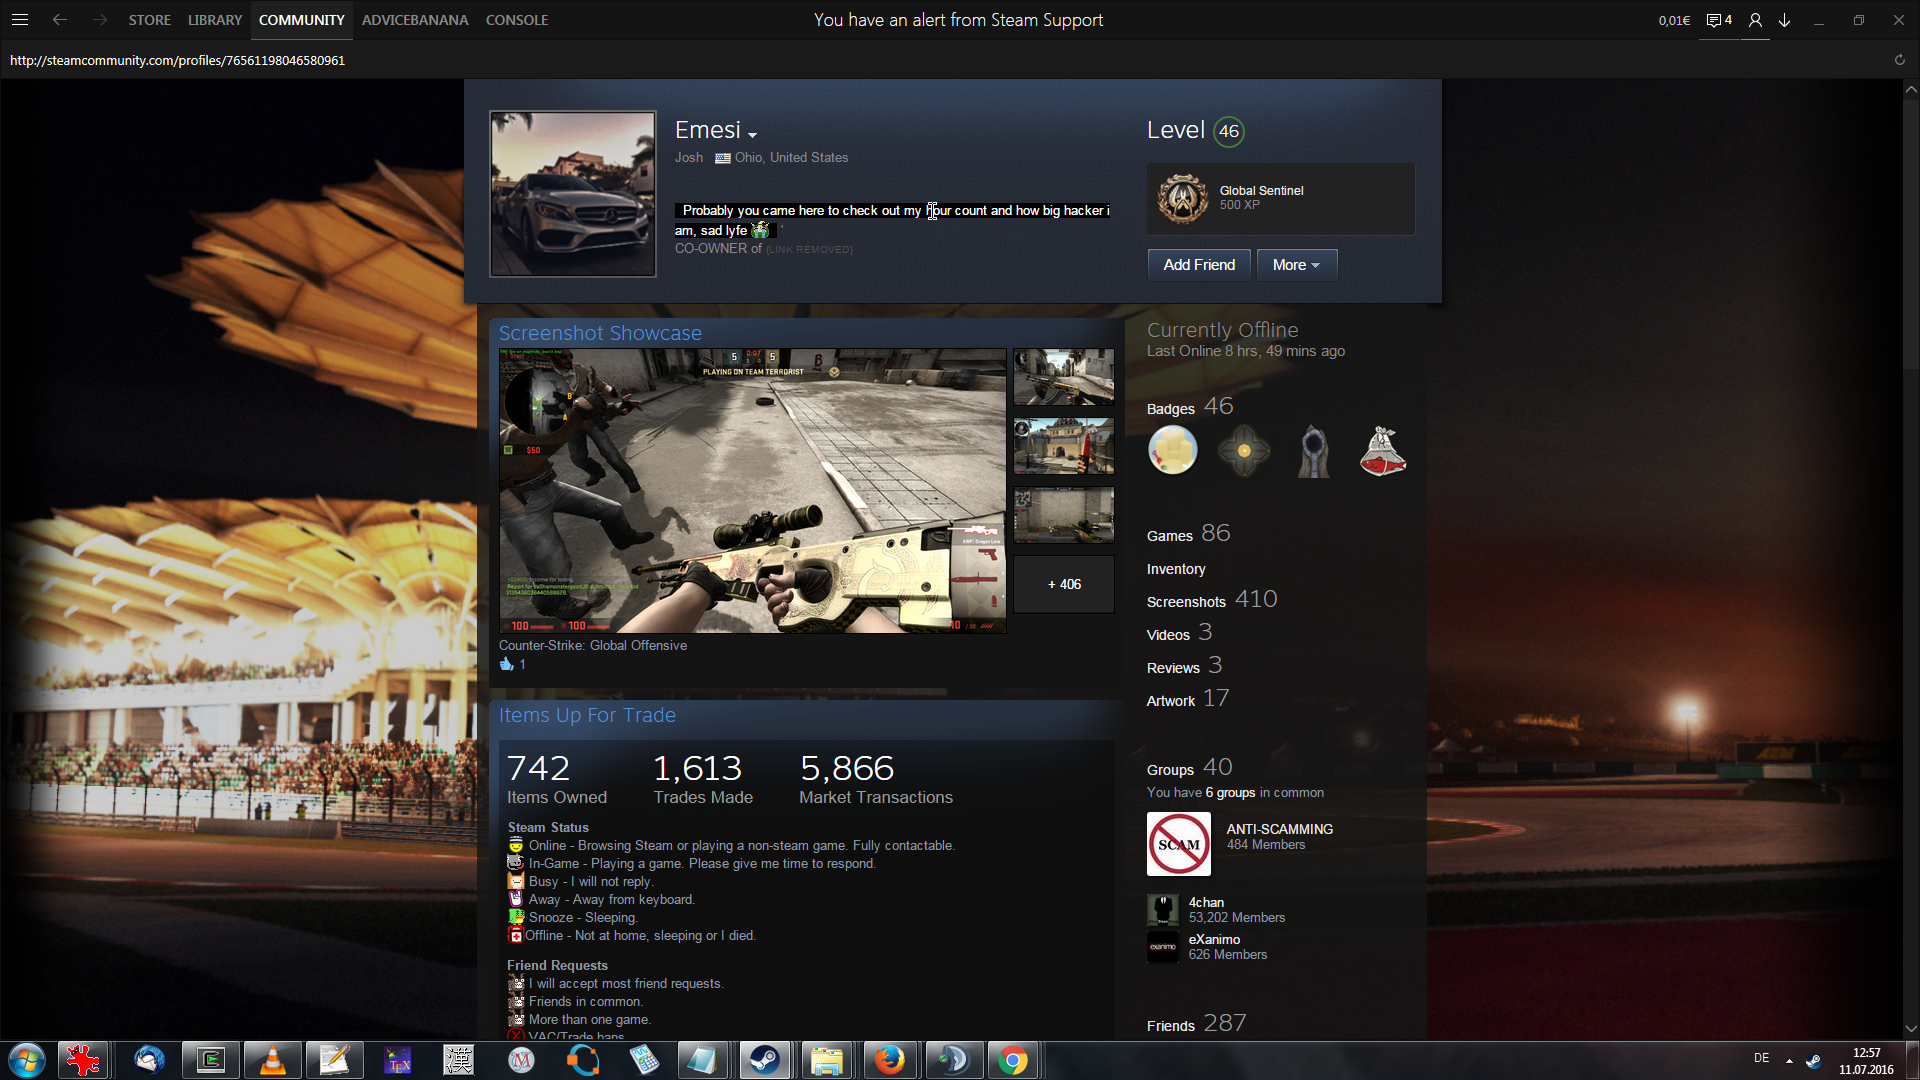Click the back navigation arrow
This screenshot has height=1080, width=1920.
60,20
